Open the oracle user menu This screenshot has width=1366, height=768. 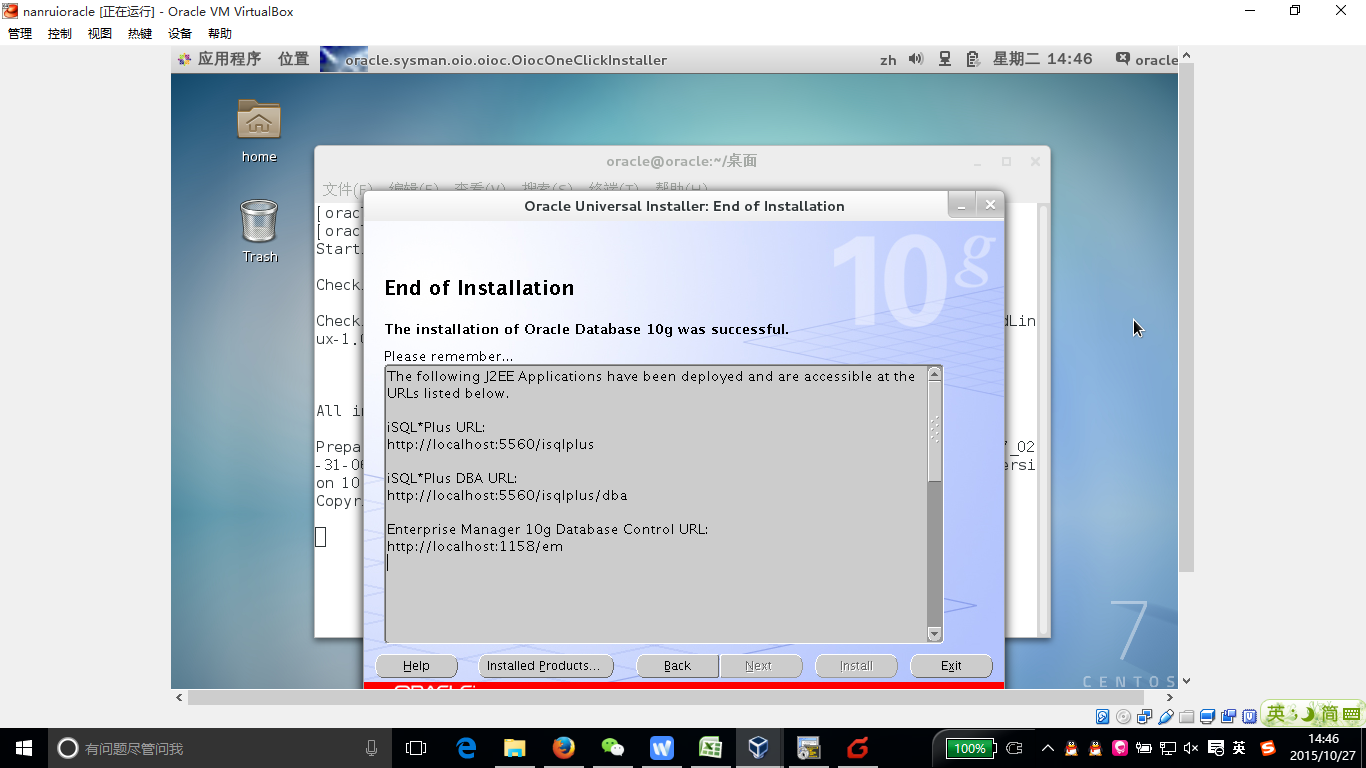pyautogui.click(x=1147, y=59)
